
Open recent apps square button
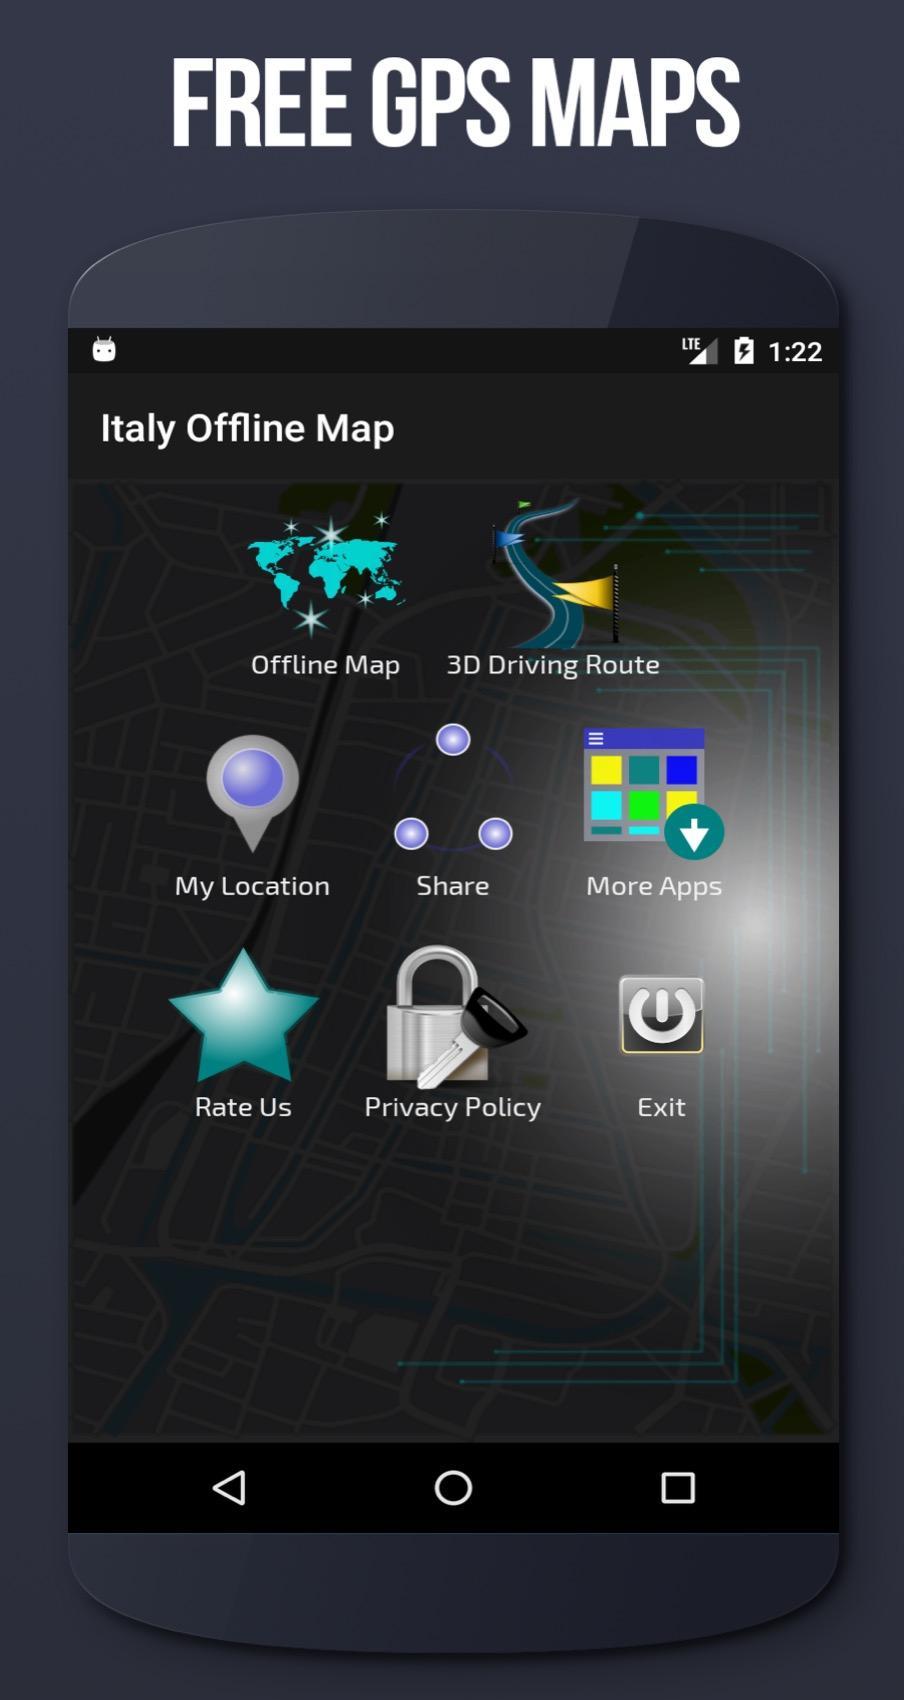click(x=678, y=1488)
